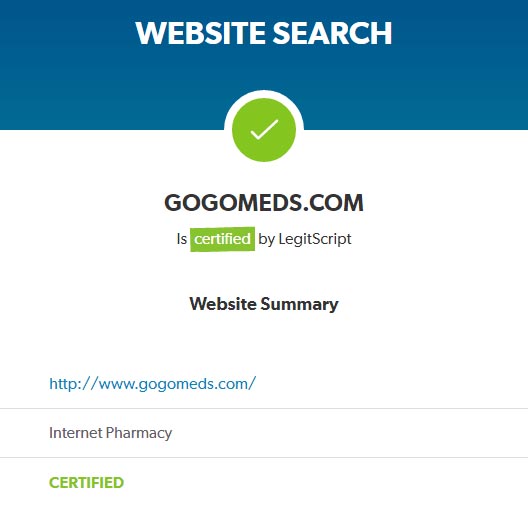Click the white checkmark inside green circle
Viewport: 528px width, 510px height.
tap(264, 129)
